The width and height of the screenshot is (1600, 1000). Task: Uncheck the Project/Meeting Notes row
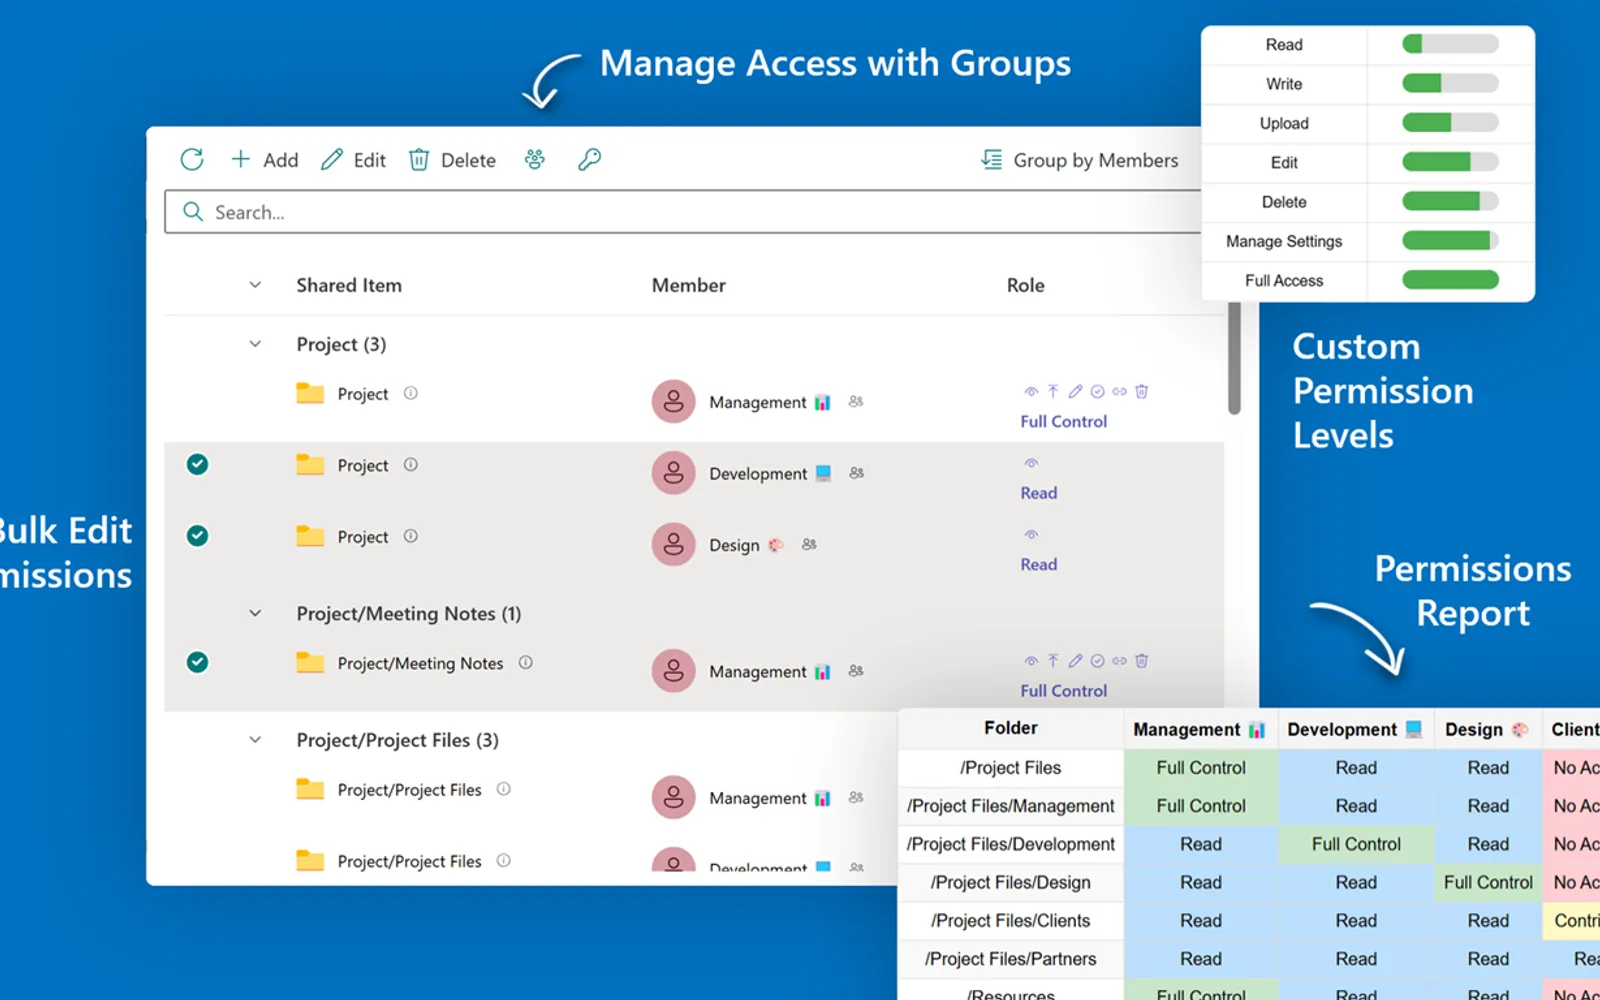pyautogui.click(x=198, y=662)
